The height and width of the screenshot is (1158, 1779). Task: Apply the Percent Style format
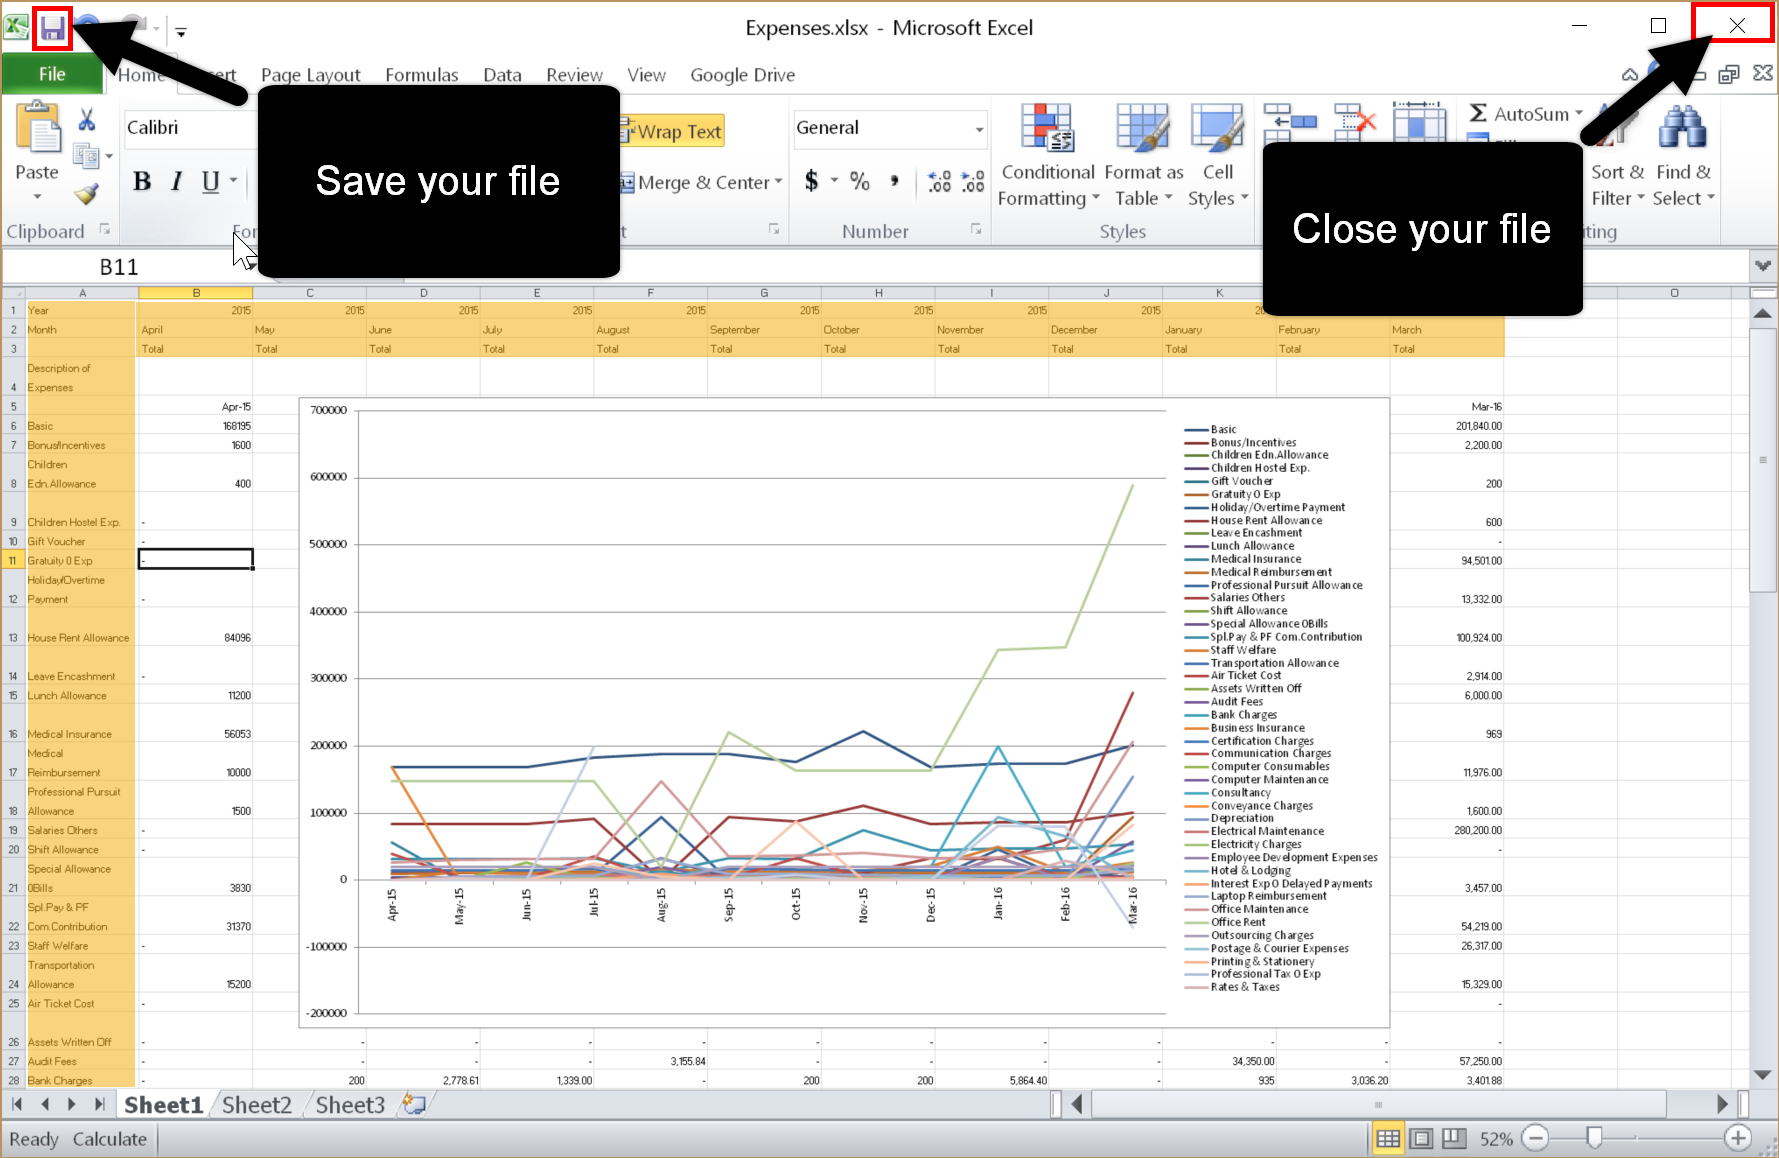pos(860,181)
